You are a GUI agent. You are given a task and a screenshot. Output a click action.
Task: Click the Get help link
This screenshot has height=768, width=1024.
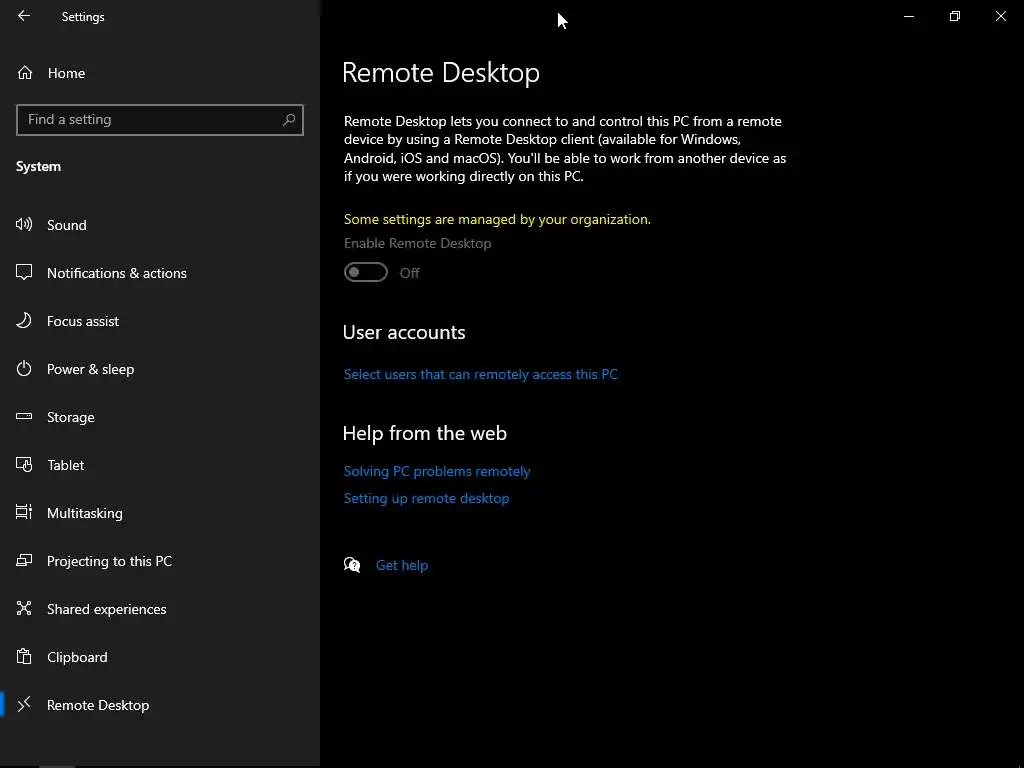(x=402, y=565)
